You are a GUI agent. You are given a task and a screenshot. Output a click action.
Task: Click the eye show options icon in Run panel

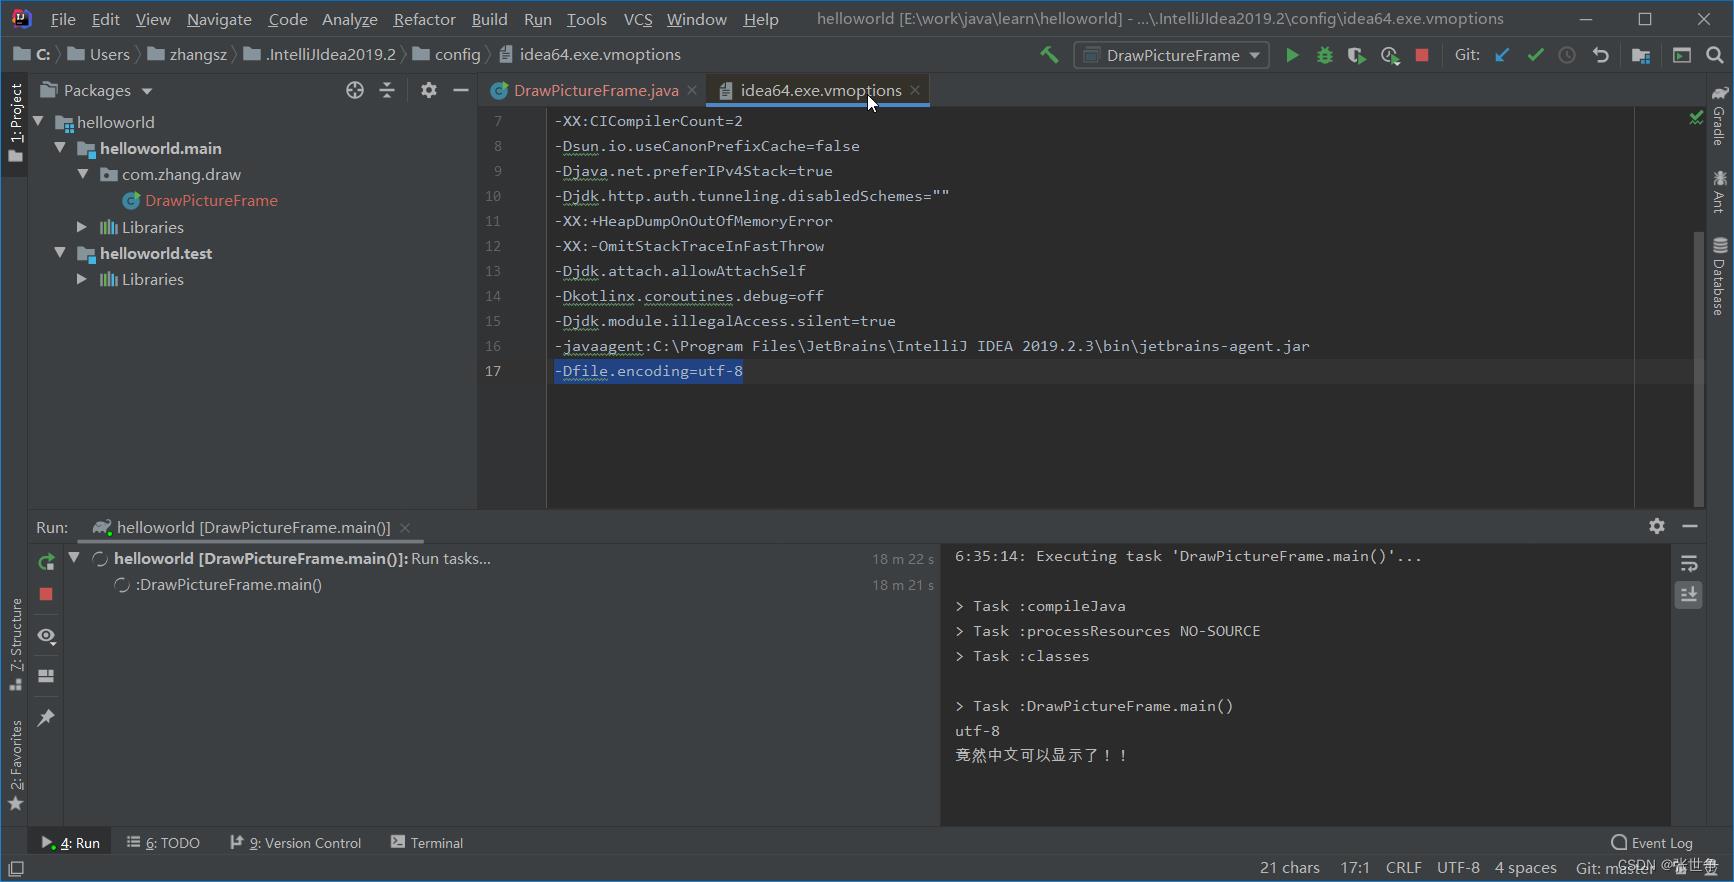(x=46, y=636)
